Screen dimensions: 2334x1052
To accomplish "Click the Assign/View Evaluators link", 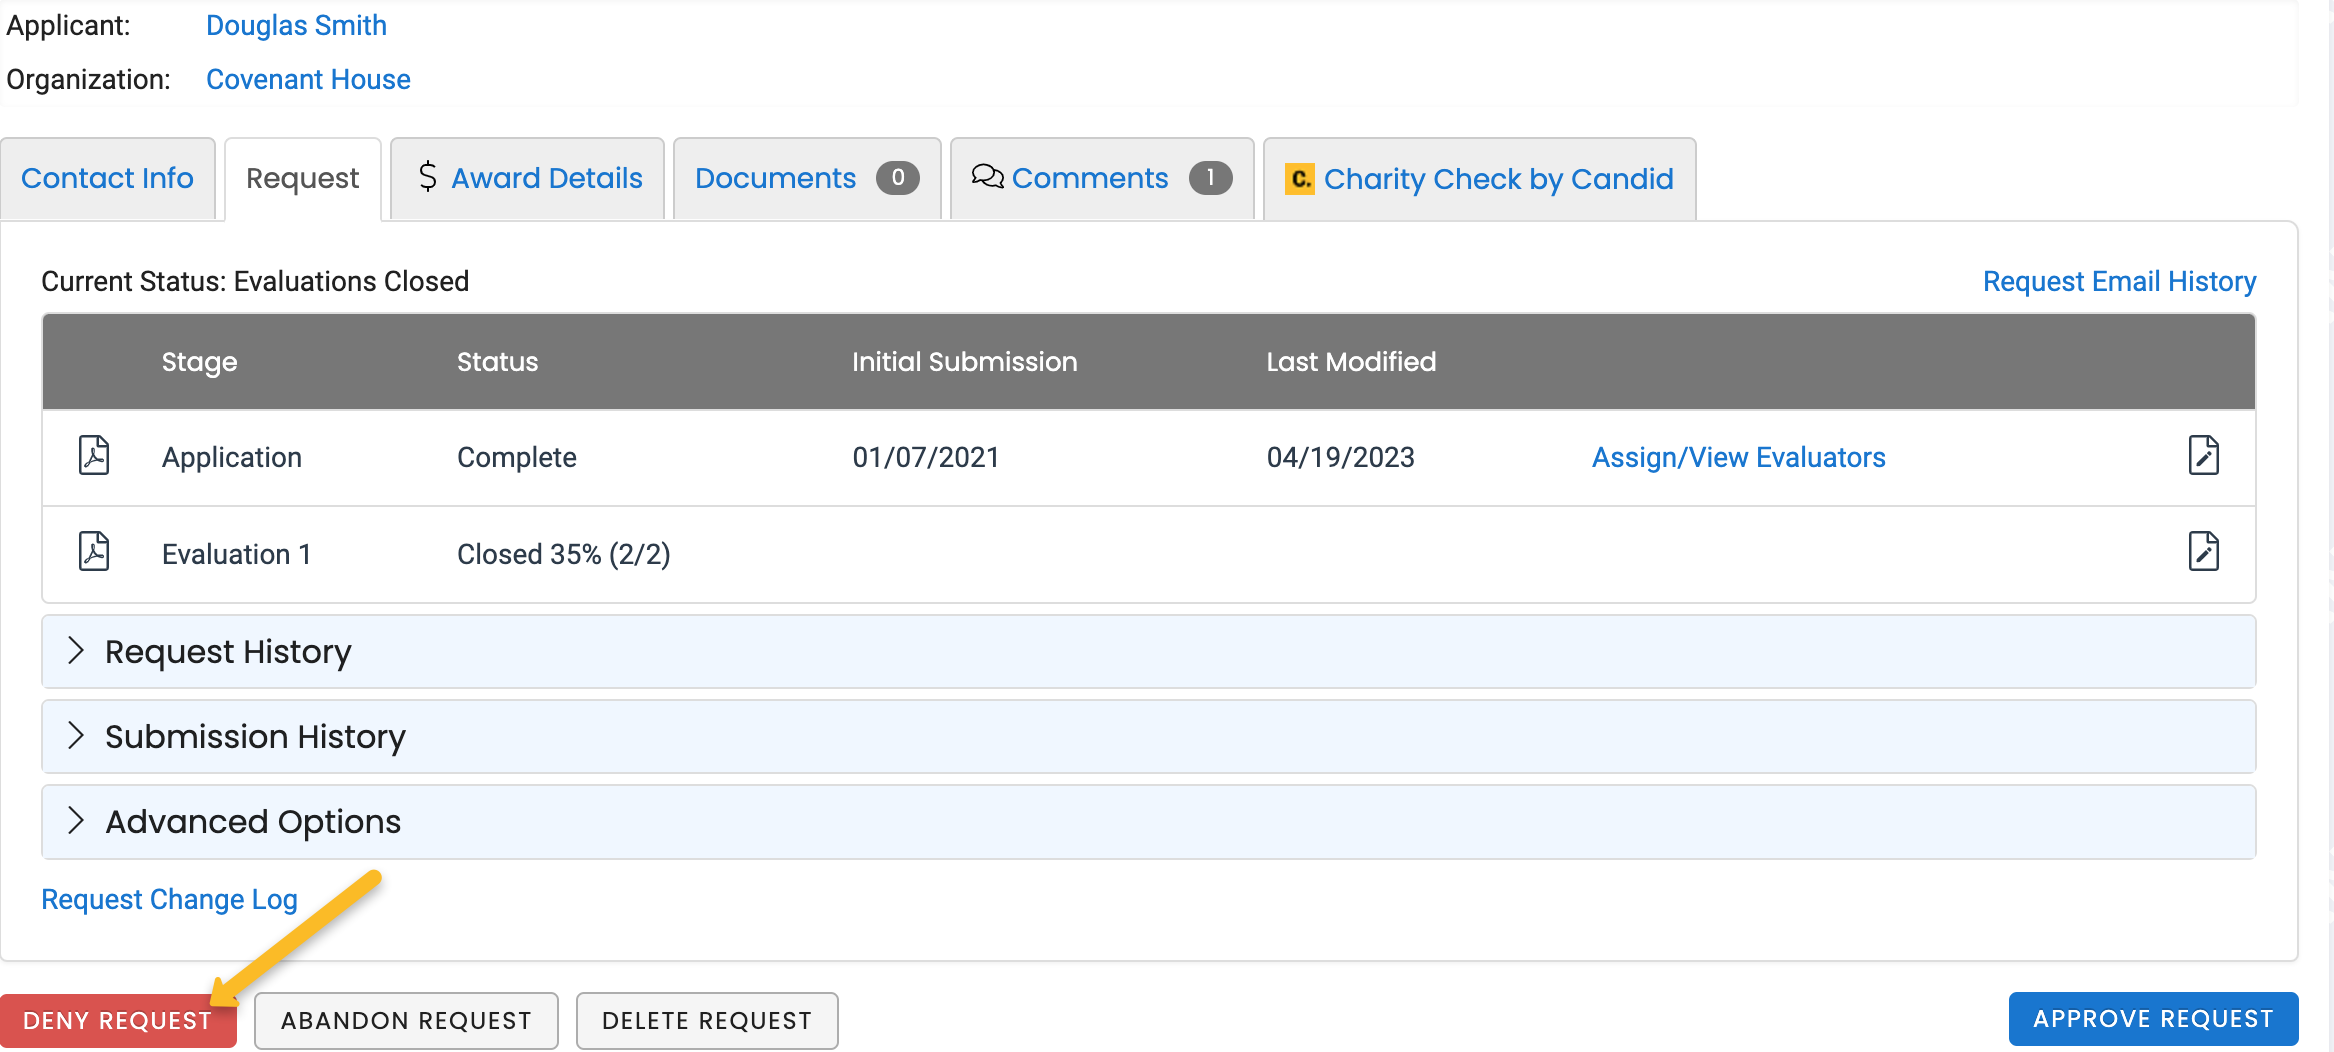I will (x=1739, y=456).
